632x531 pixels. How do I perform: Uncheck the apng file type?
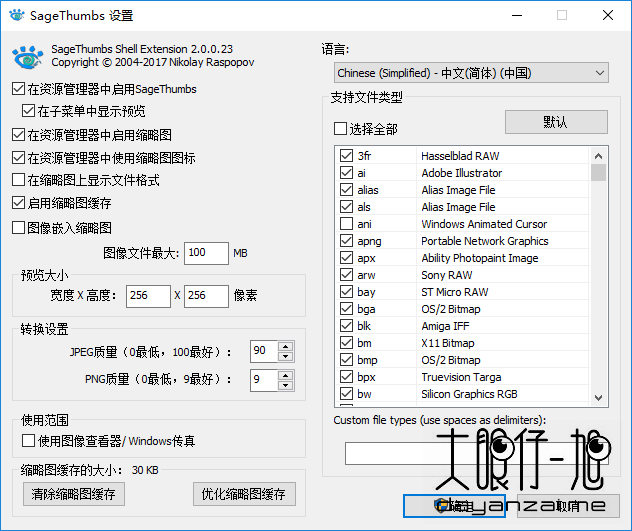[x=346, y=241]
